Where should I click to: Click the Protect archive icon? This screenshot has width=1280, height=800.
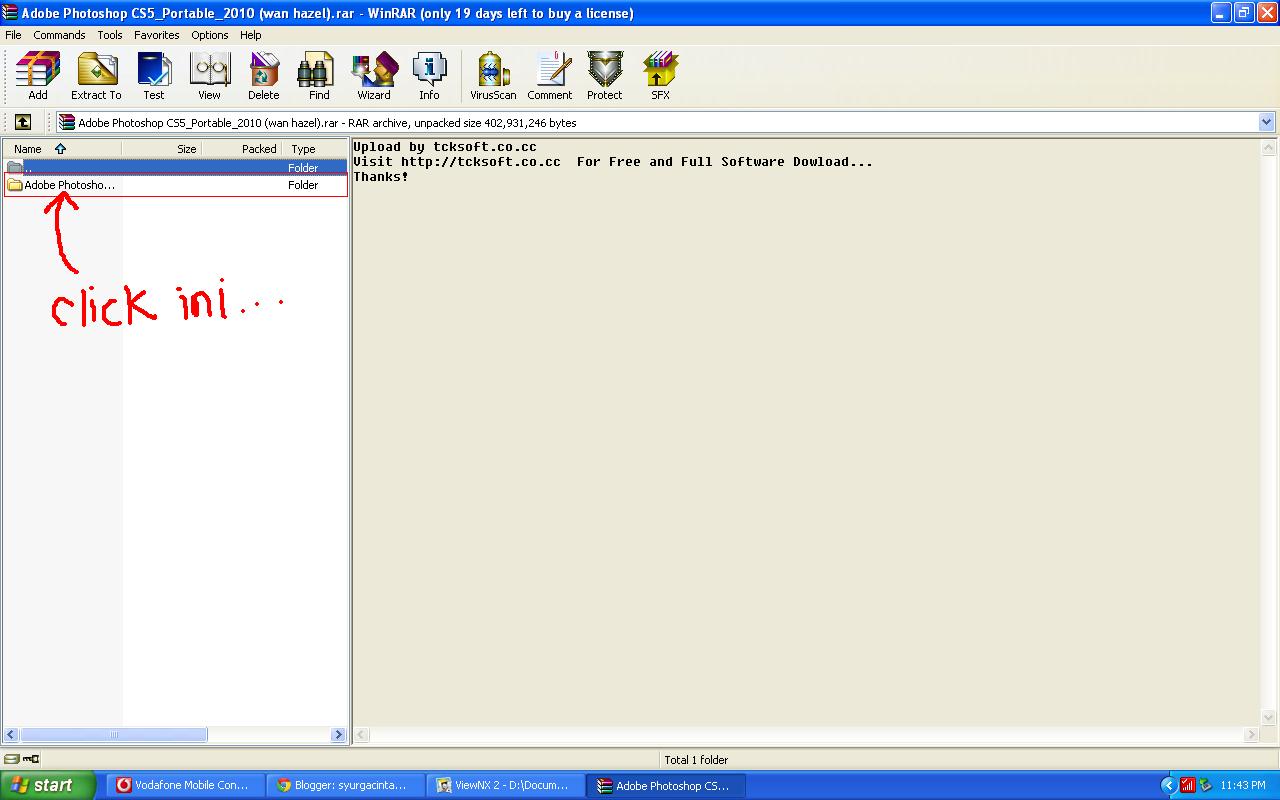(605, 76)
